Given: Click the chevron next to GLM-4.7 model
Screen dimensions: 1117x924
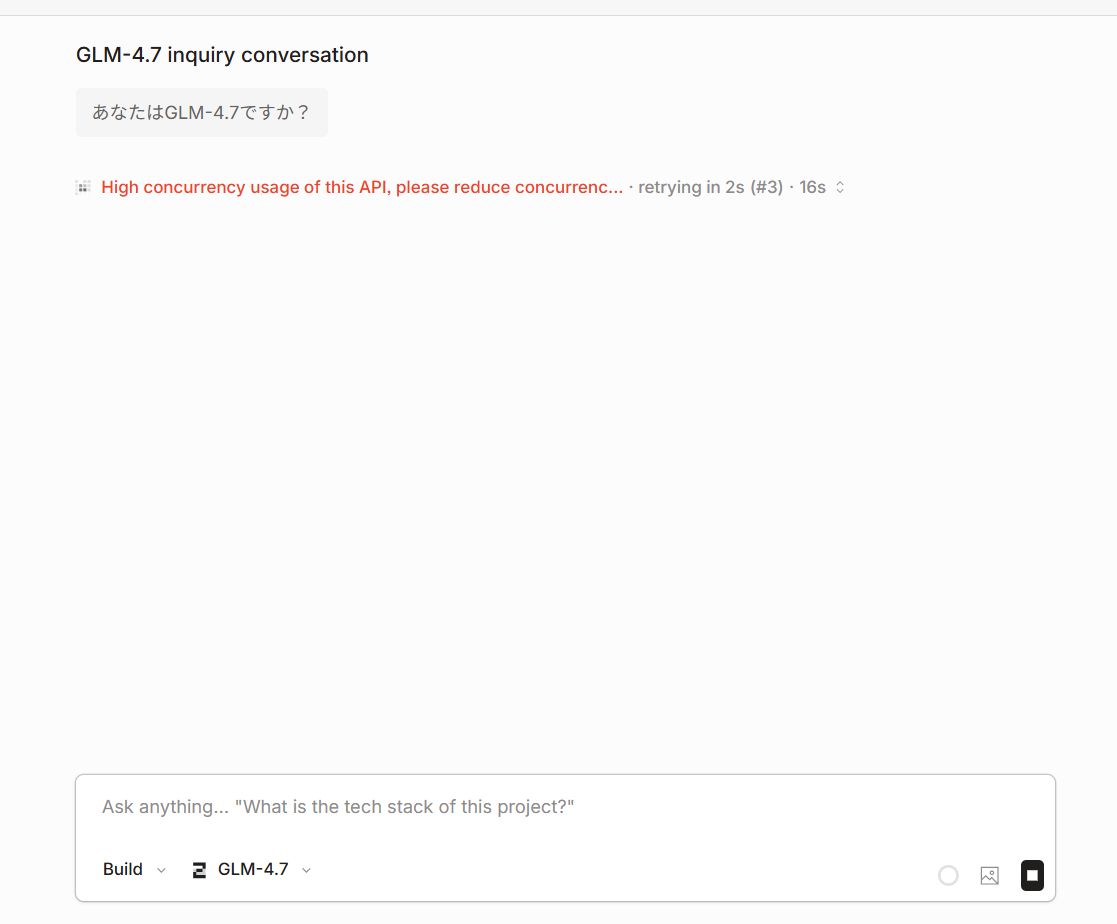Looking at the screenshot, I should click(307, 870).
